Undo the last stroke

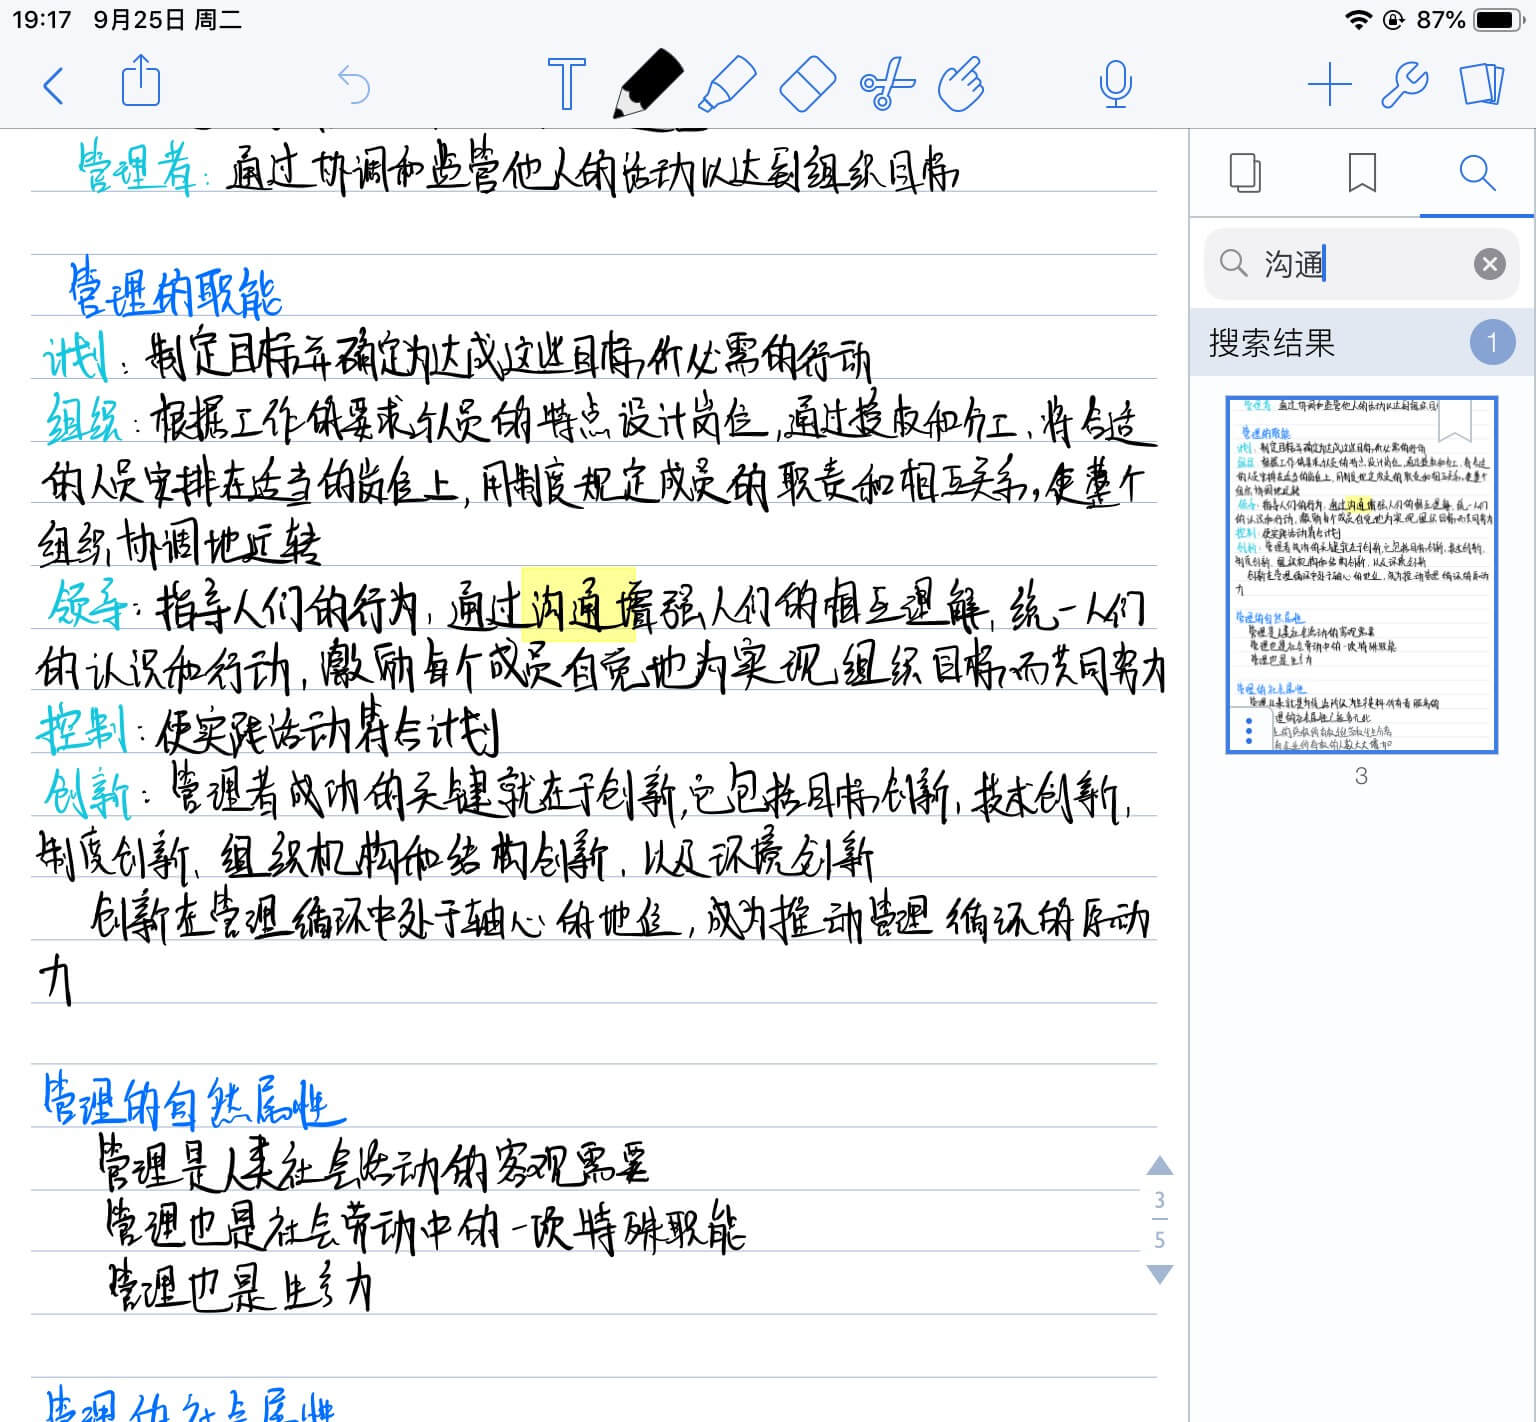coord(354,85)
